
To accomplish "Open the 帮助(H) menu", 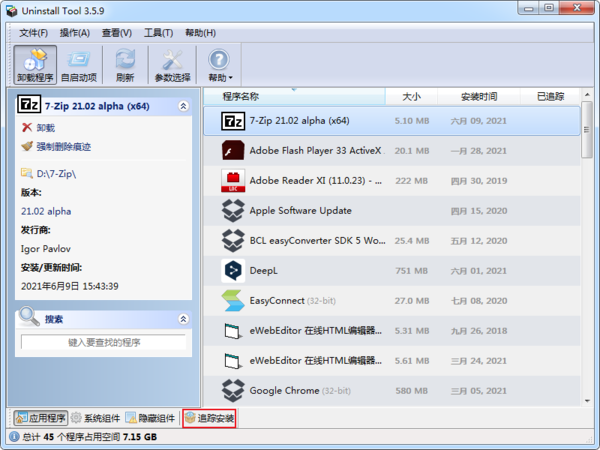I will [x=201, y=33].
